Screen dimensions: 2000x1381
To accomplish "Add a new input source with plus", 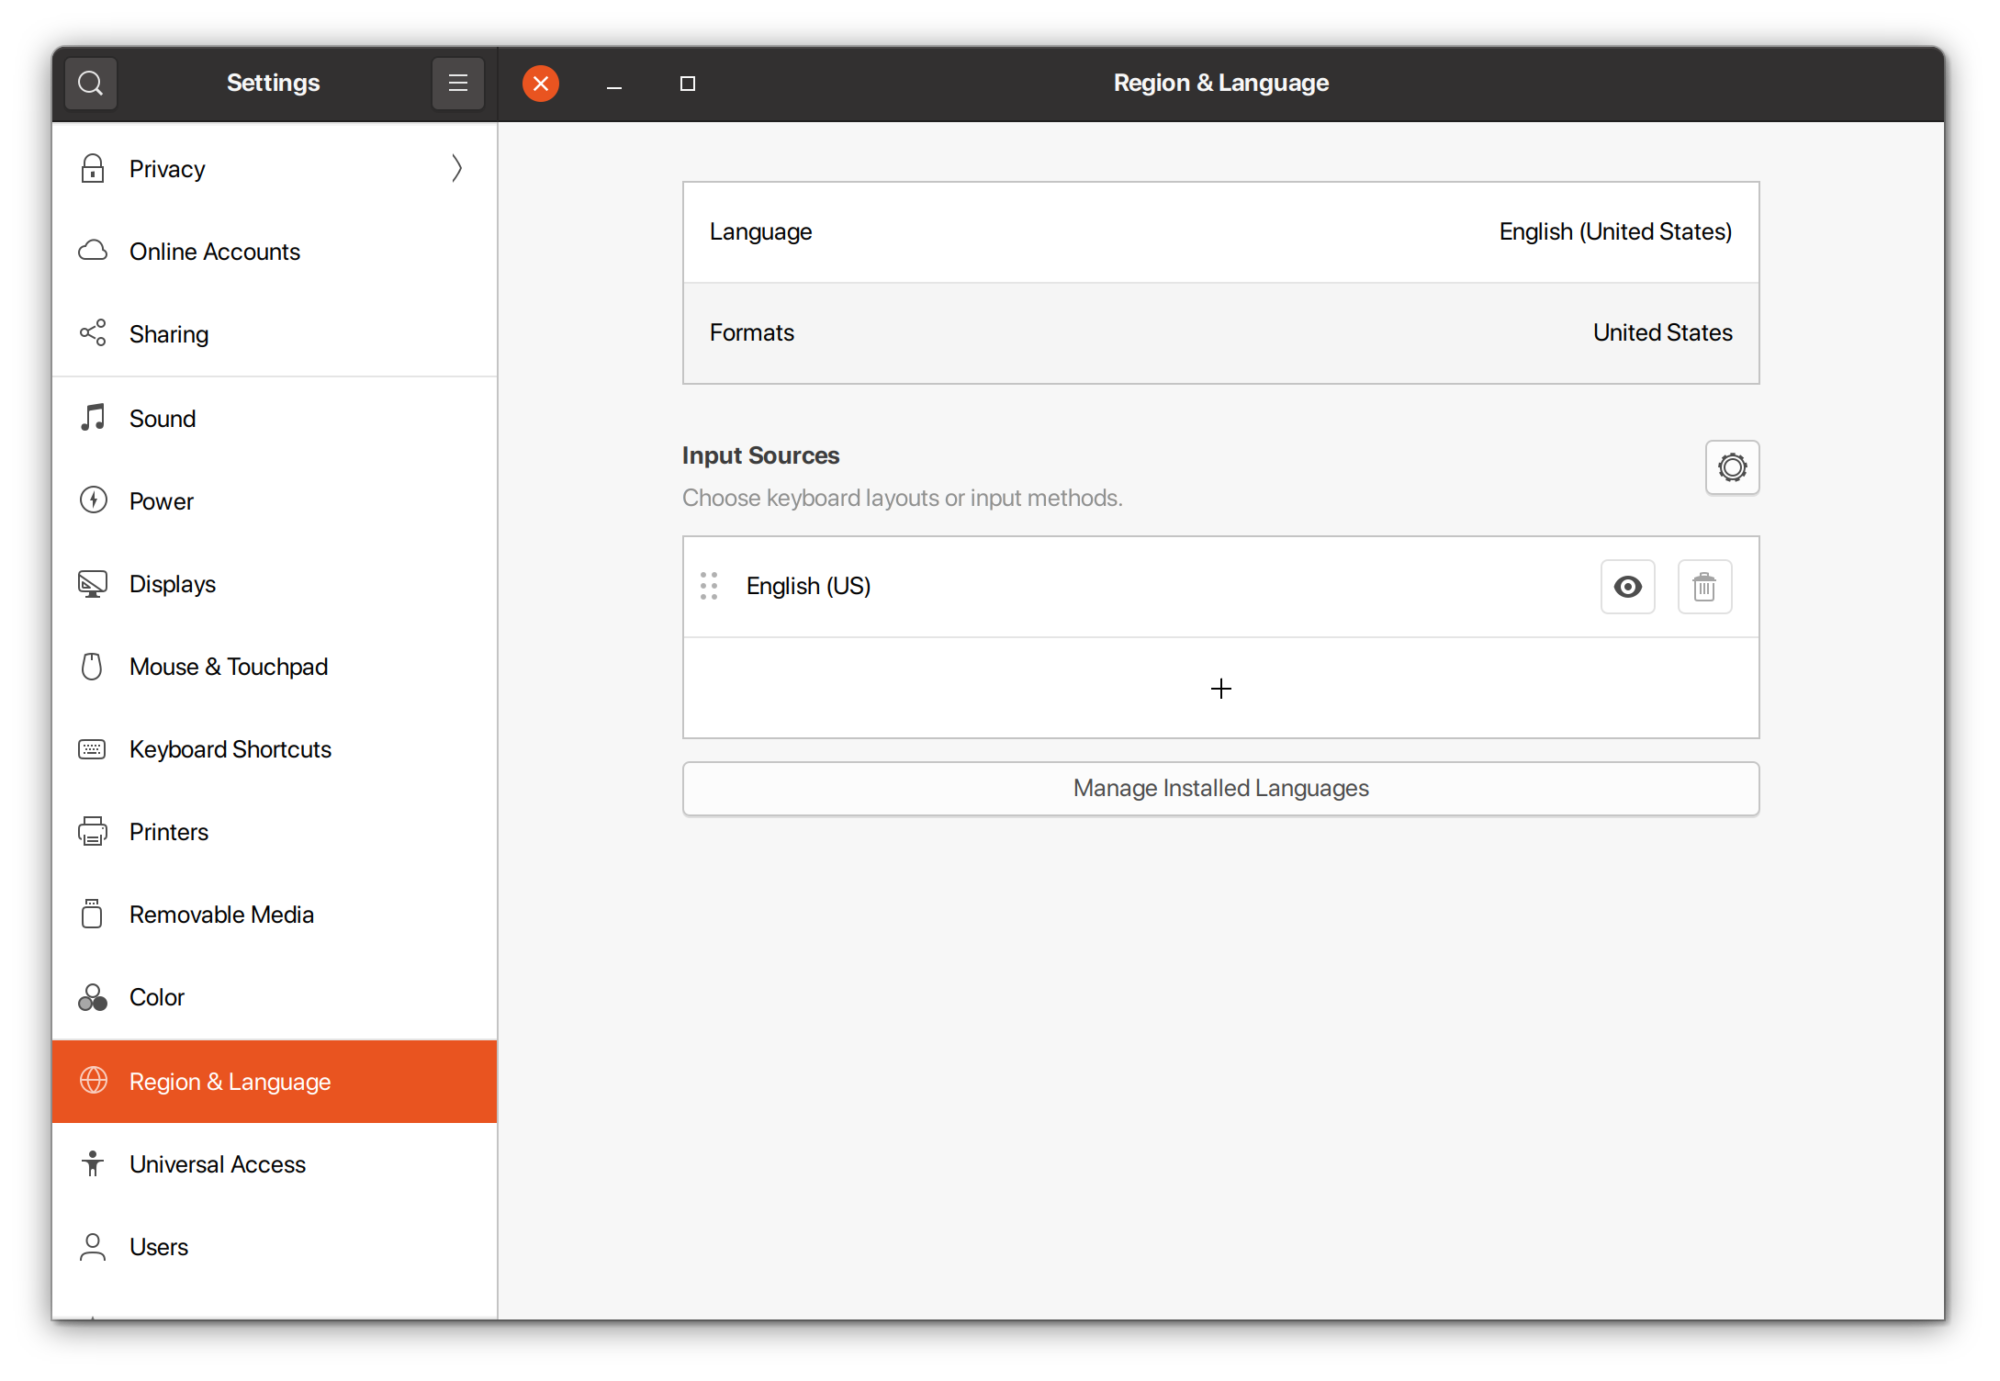I will [1220, 688].
